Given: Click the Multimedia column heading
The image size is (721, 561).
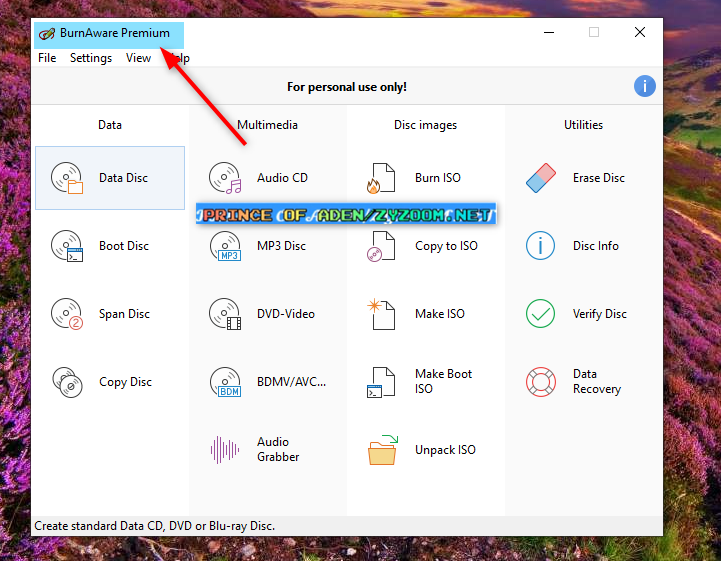Looking at the screenshot, I should pyautogui.click(x=267, y=125).
